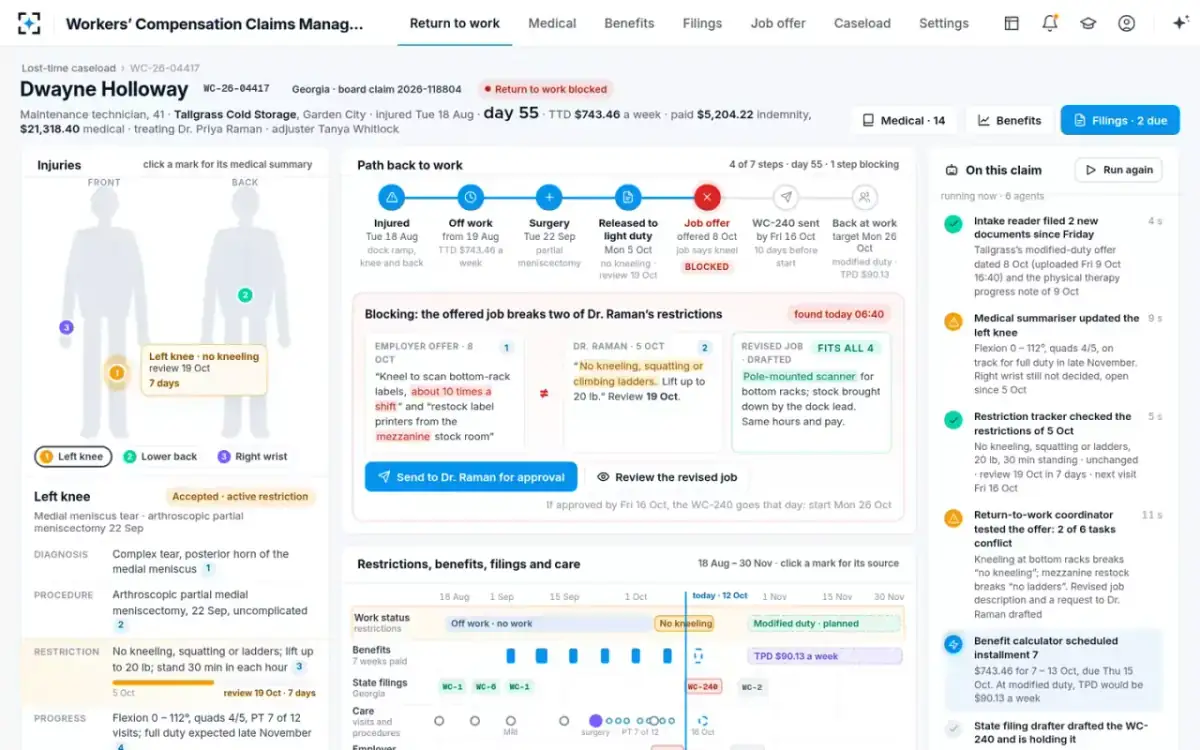This screenshot has height=750, width=1200.
Task: Select the Lower back injury chip
Action: tap(160, 457)
